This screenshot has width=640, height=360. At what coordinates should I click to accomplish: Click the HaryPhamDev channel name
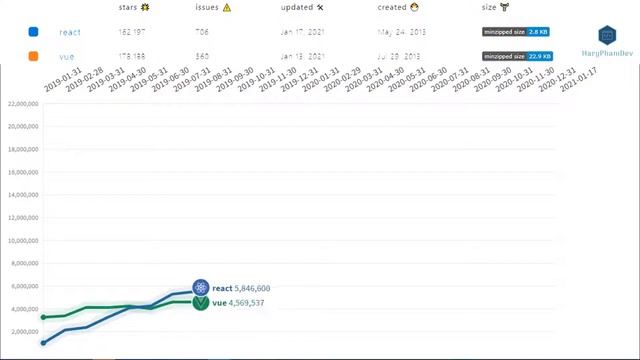[x=607, y=53]
